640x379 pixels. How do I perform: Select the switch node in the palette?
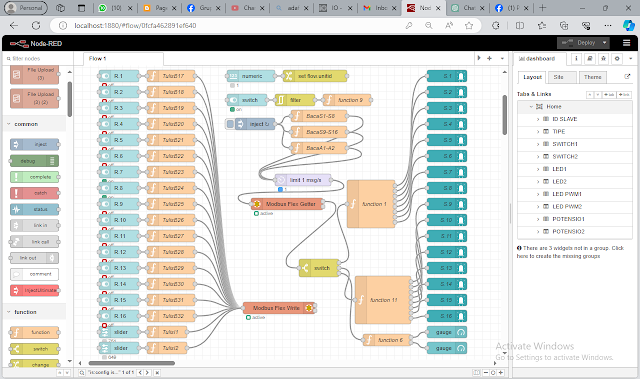pyautogui.click(x=35, y=349)
